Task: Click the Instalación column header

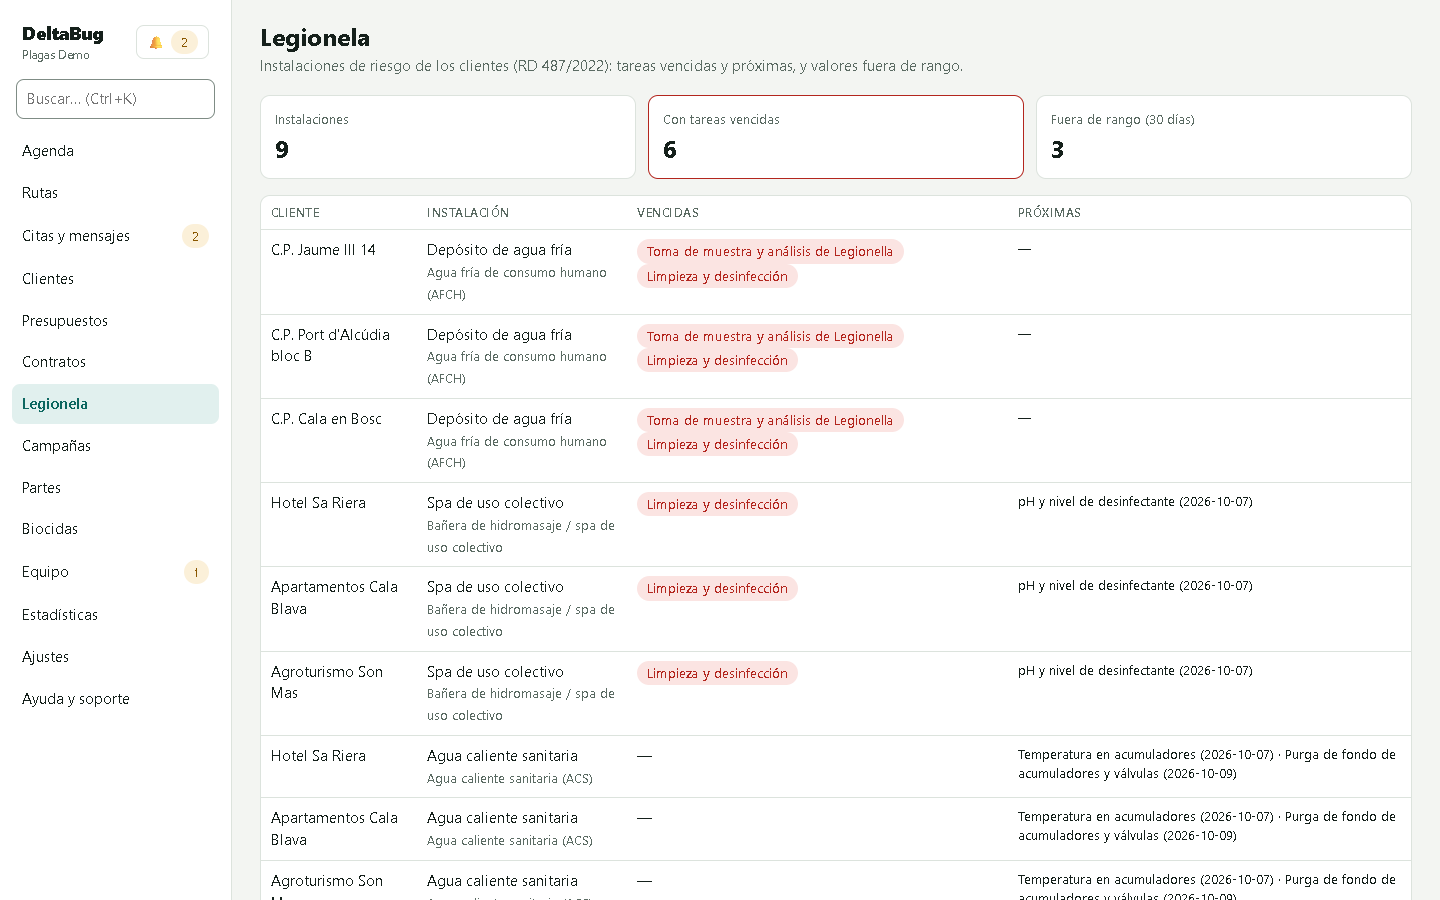Action: coord(468,213)
